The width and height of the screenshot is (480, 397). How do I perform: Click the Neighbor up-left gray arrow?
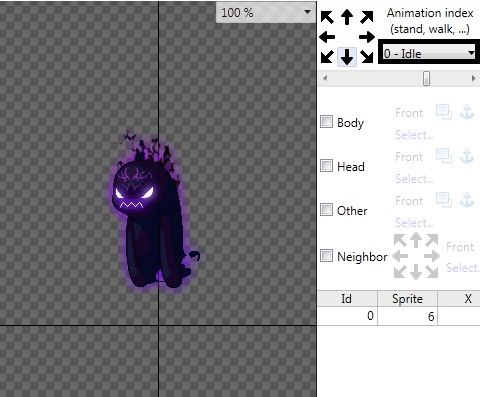[x=400, y=240]
